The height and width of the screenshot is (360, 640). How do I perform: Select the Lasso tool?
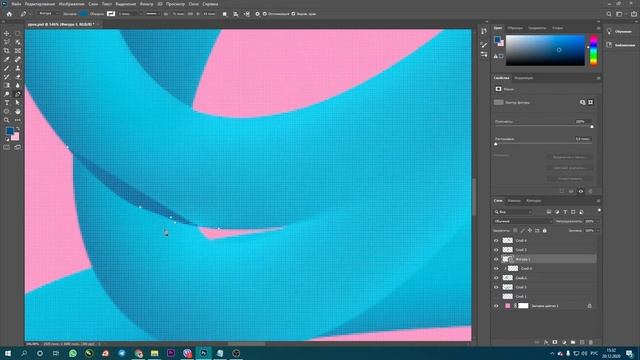pyautogui.click(x=7, y=42)
